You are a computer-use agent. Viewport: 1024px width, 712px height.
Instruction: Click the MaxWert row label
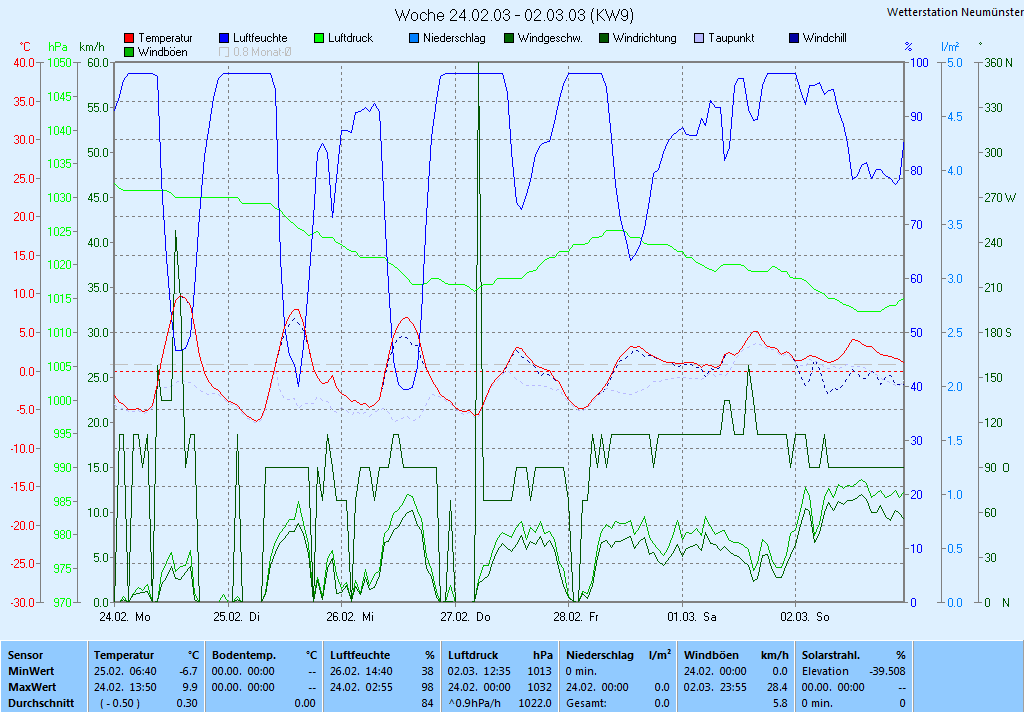point(32,687)
